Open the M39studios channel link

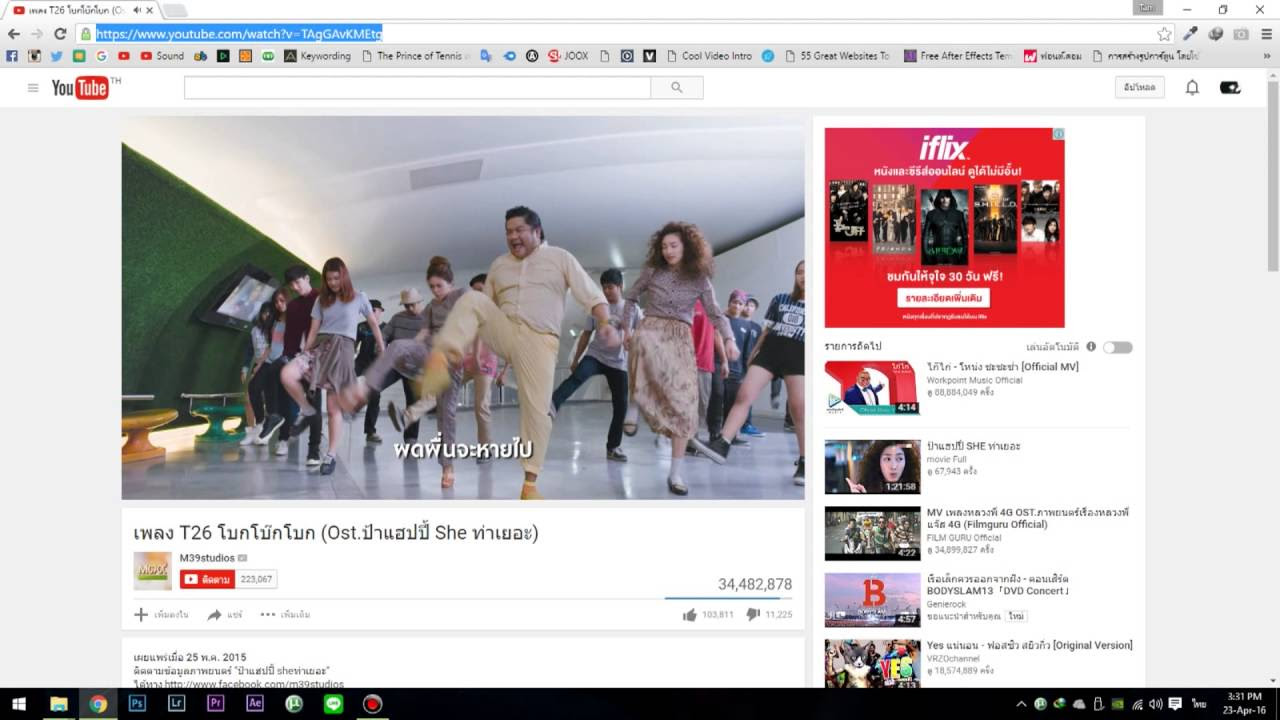tap(207, 558)
